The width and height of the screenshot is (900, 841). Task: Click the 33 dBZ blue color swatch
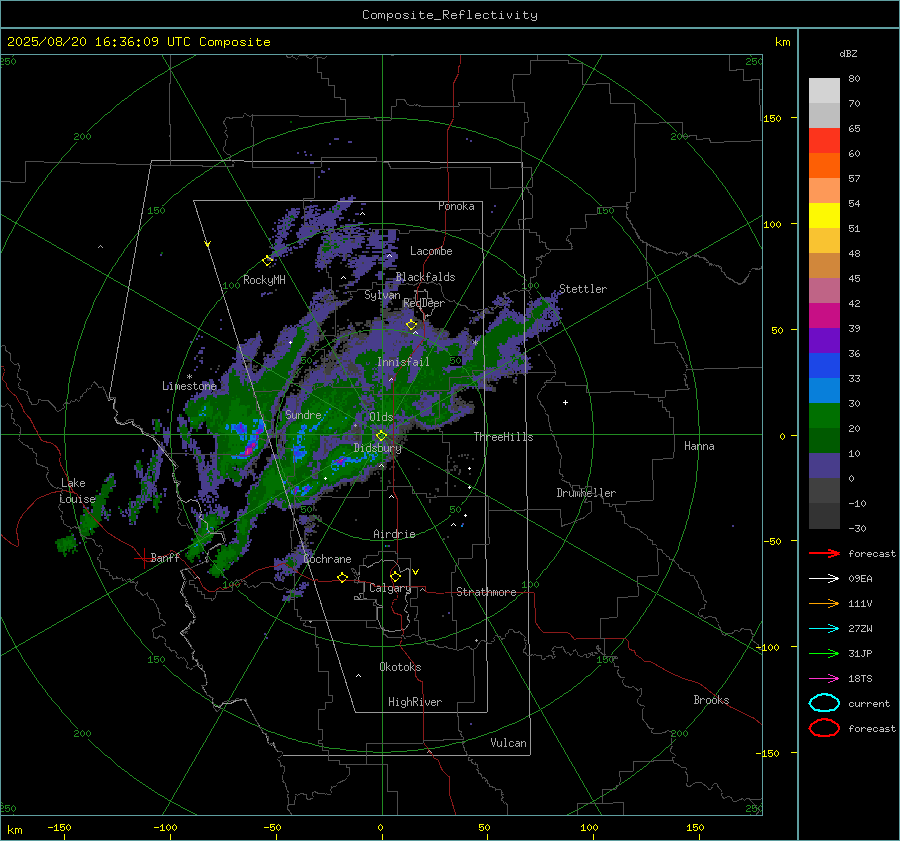click(824, 365)
